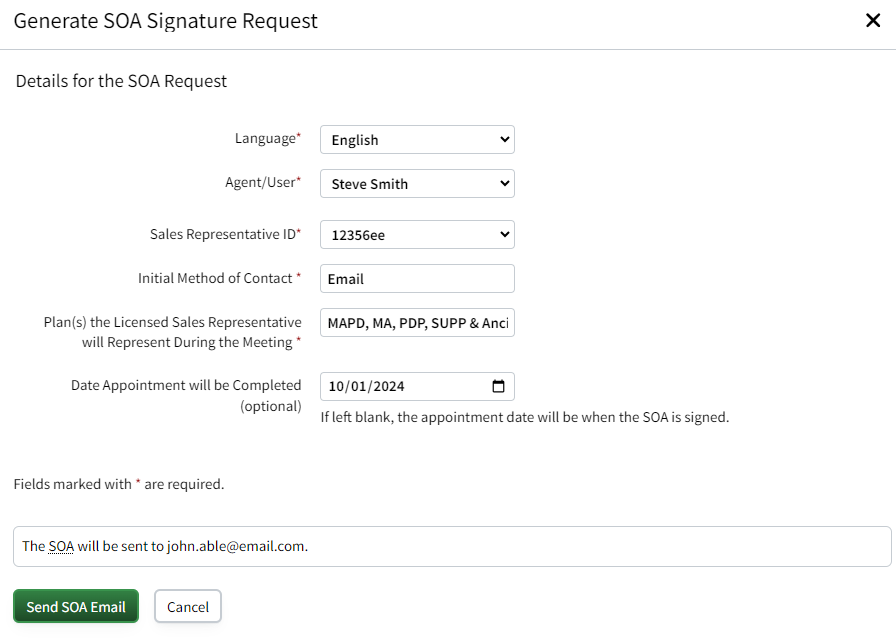Click the date field showing 10/01/2024

400,386
